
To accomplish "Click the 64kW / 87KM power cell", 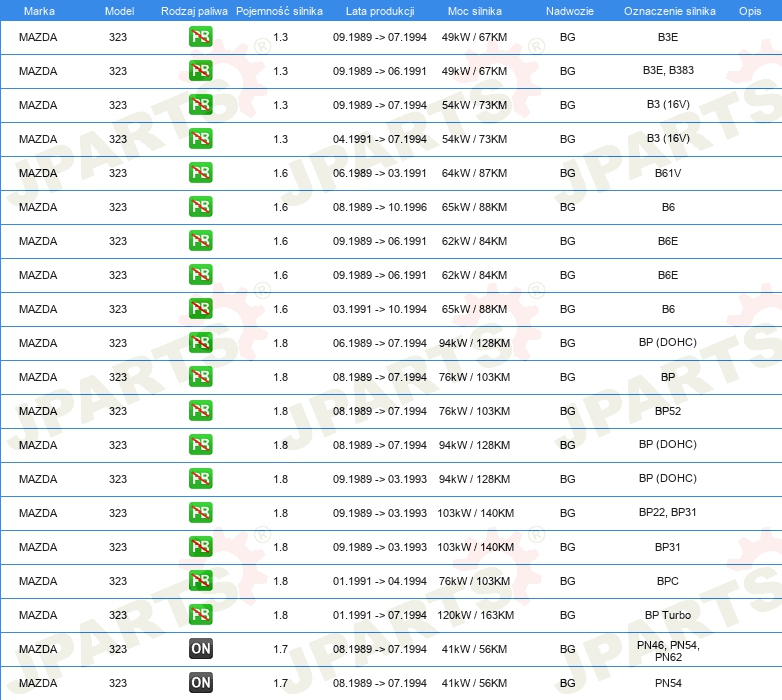I will coord(474,173).
